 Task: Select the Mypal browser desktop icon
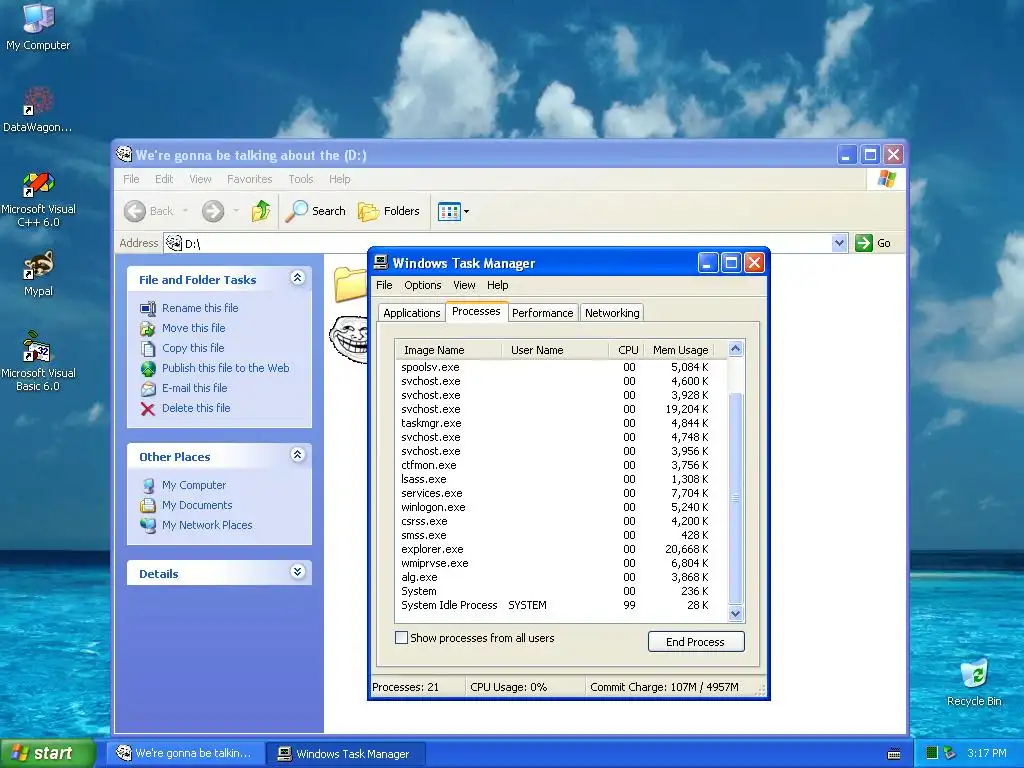pyautogui.click(x=38, y=273)
